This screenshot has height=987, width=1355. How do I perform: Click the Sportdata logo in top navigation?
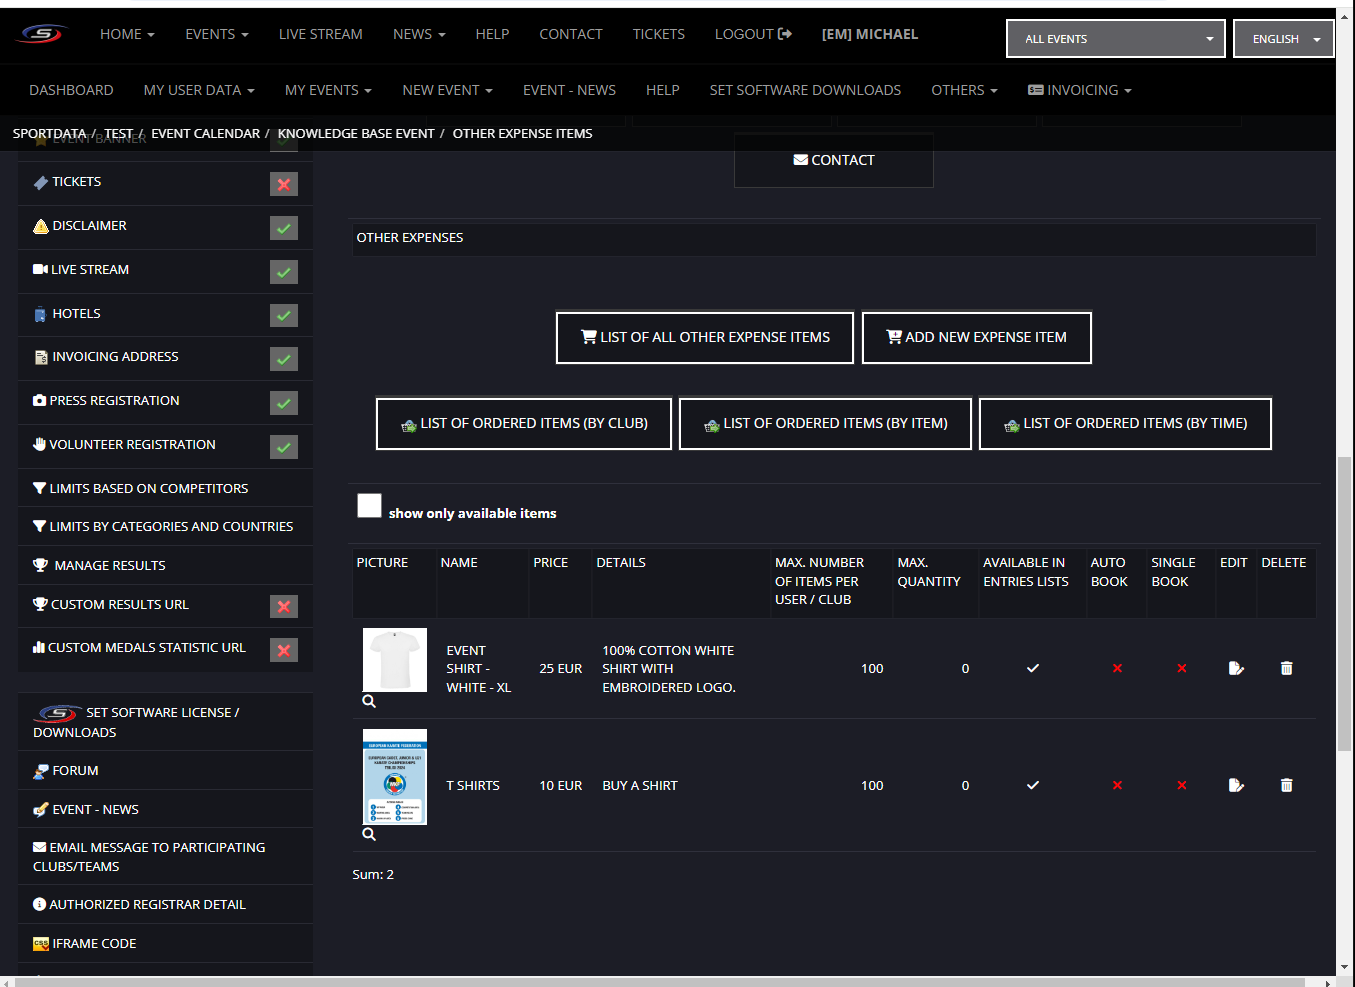[x=42, y=34]
